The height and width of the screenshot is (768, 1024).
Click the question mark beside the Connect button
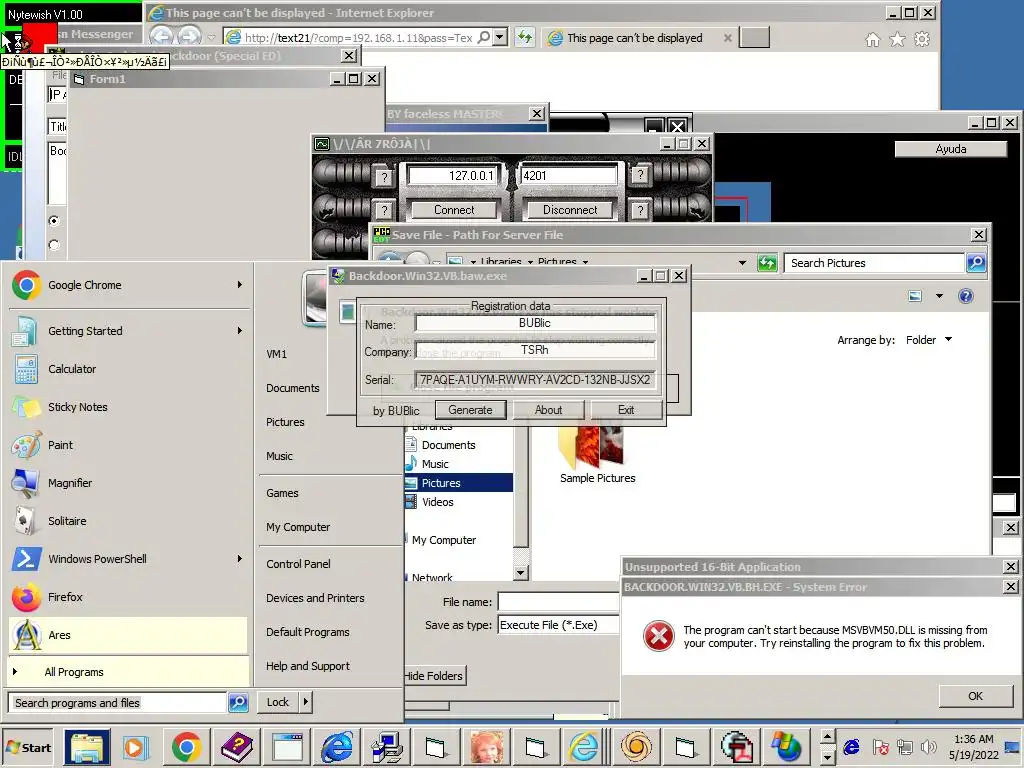[385, 210]
